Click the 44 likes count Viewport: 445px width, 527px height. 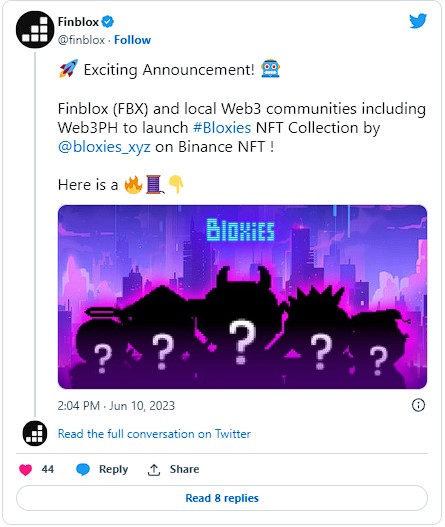48,469
